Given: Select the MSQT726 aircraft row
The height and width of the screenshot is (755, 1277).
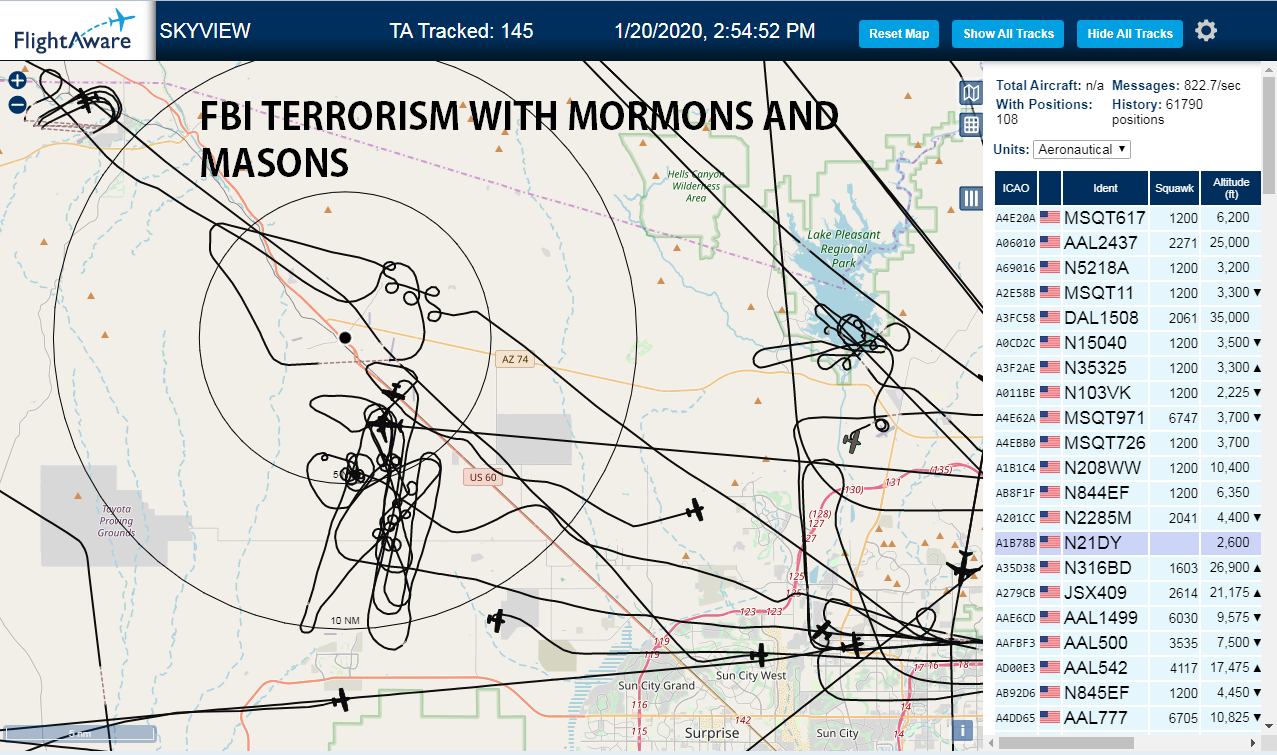Looking at the screenshot, I should click(1128, 442).
